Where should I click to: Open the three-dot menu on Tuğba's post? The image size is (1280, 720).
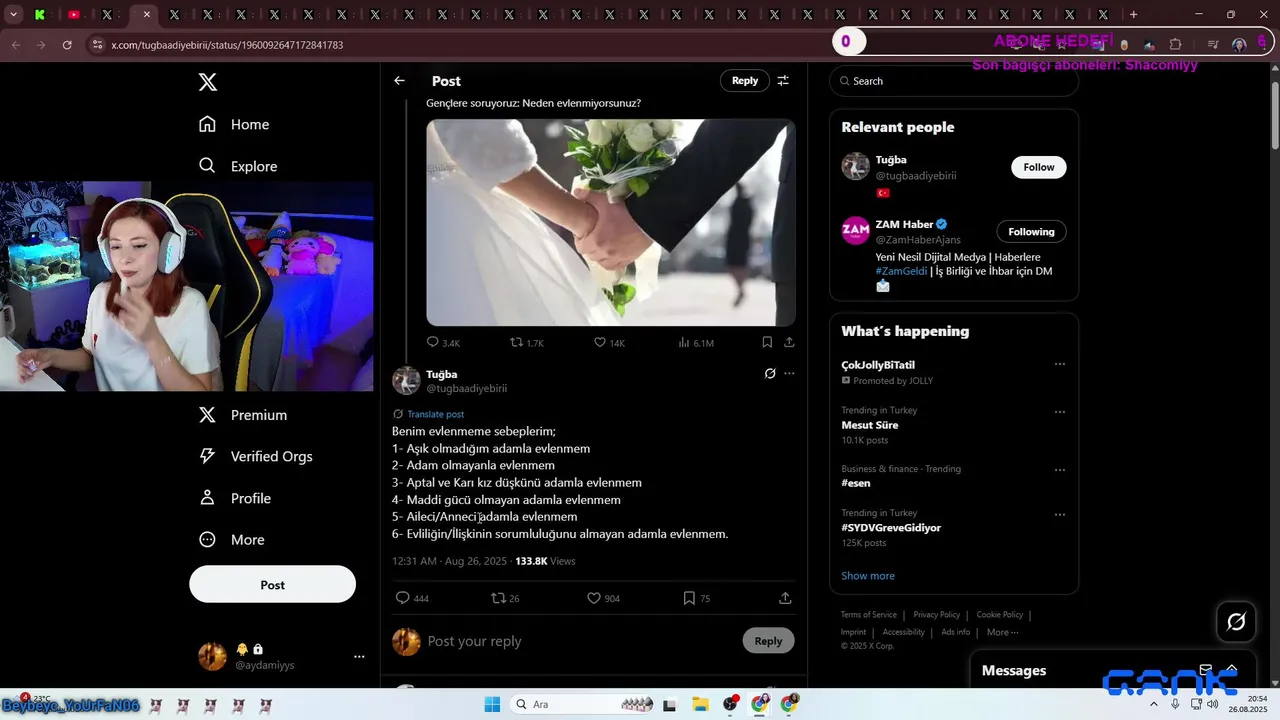pos(789,374)
